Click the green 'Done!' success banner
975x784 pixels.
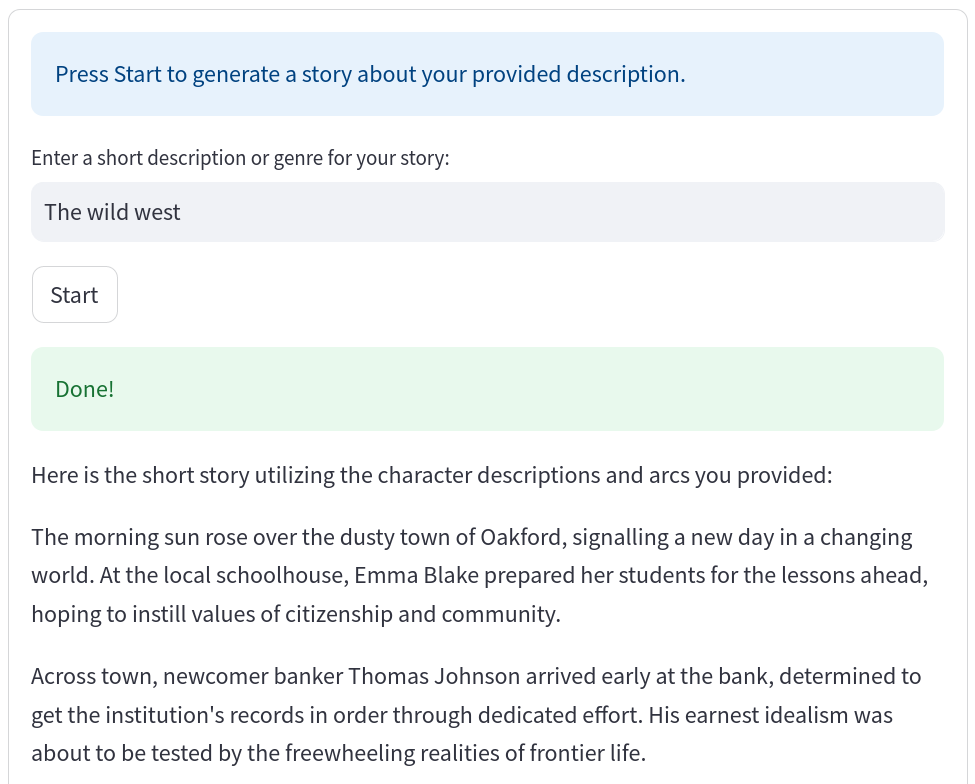488,389
